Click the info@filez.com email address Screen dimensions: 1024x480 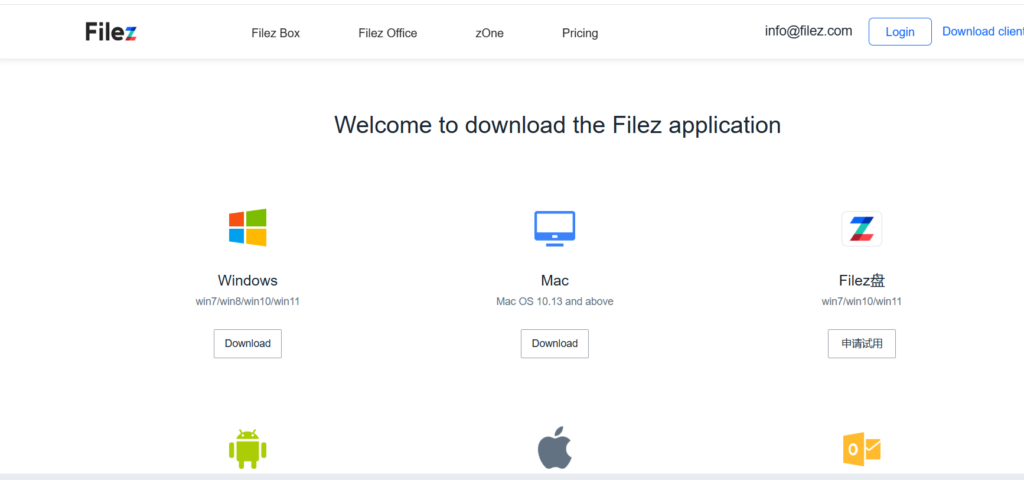tap(808, 31)
